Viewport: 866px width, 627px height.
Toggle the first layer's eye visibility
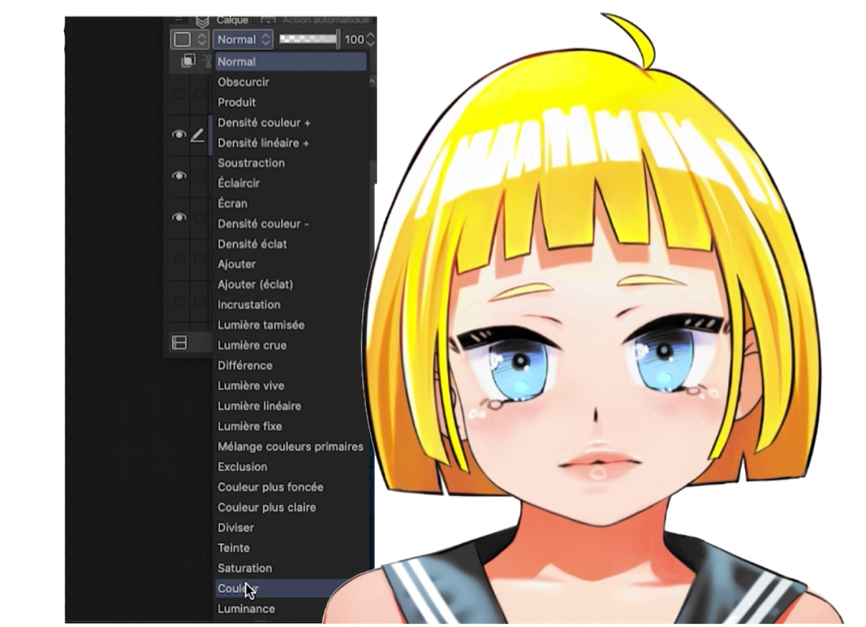(x=179, y=135)
